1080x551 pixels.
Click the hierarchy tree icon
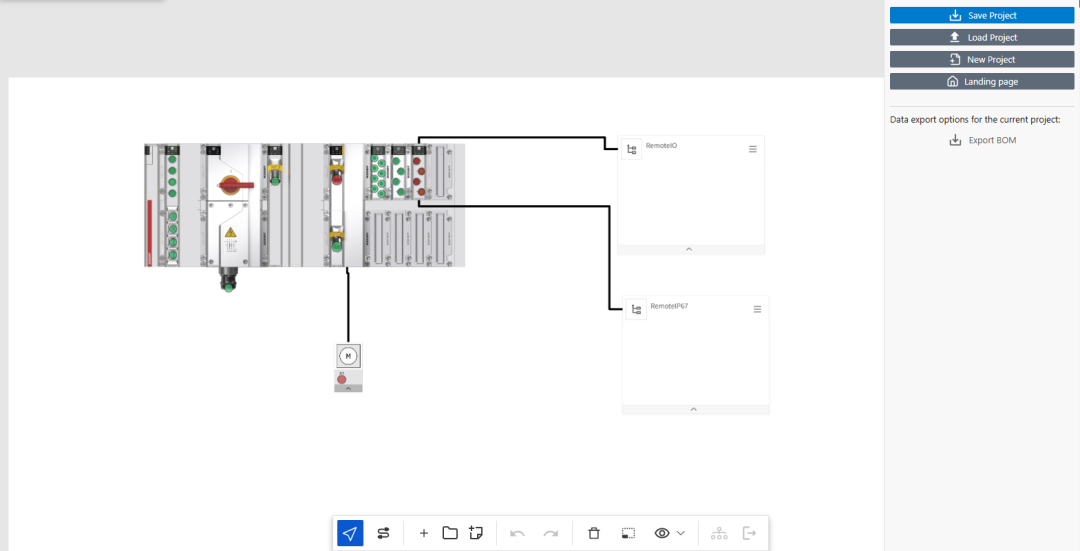tap(719, 533)
